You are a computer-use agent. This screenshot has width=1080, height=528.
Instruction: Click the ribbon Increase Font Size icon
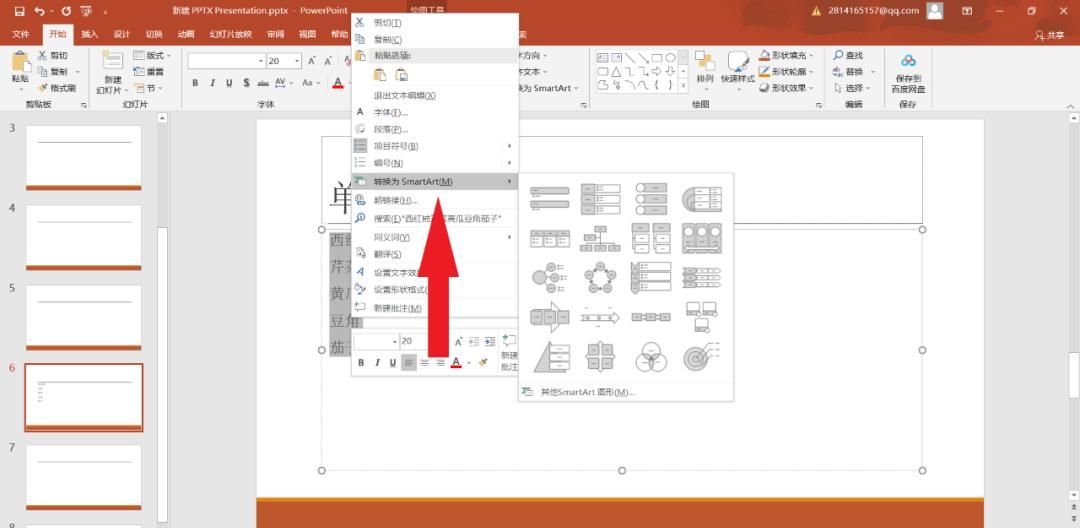[311, 61]
